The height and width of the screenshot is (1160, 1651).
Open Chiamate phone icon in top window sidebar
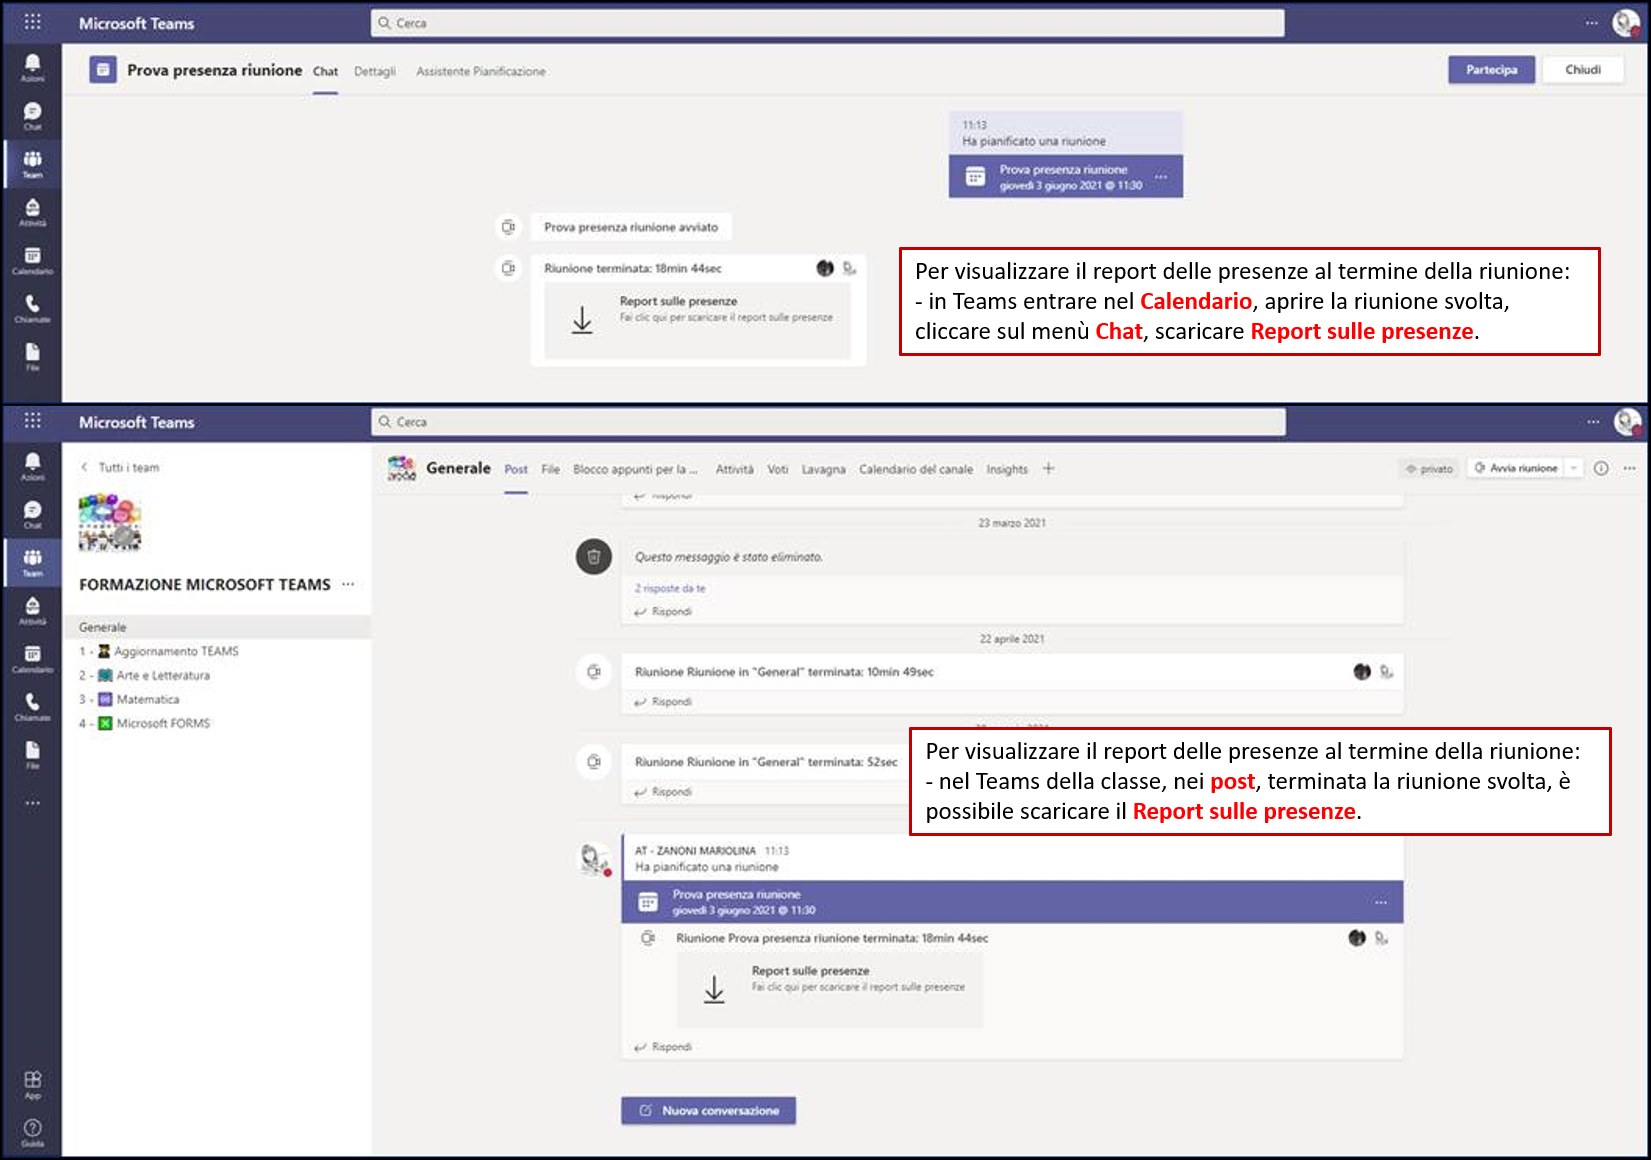tap(32, 308)
